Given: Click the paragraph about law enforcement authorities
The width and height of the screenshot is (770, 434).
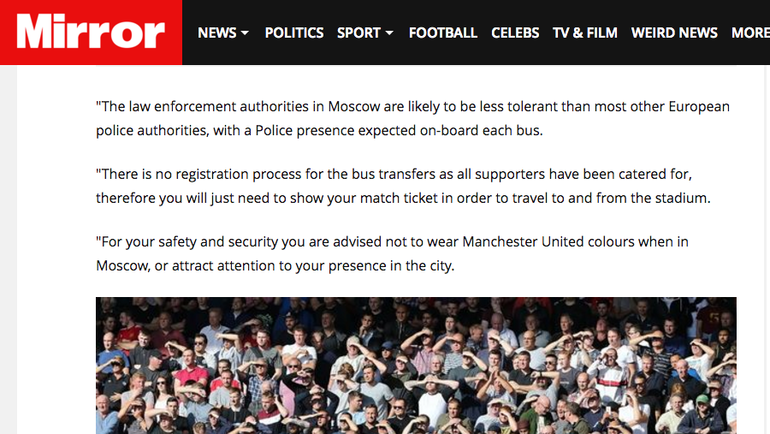Looking at the screenshot, I should pos(413,118).
